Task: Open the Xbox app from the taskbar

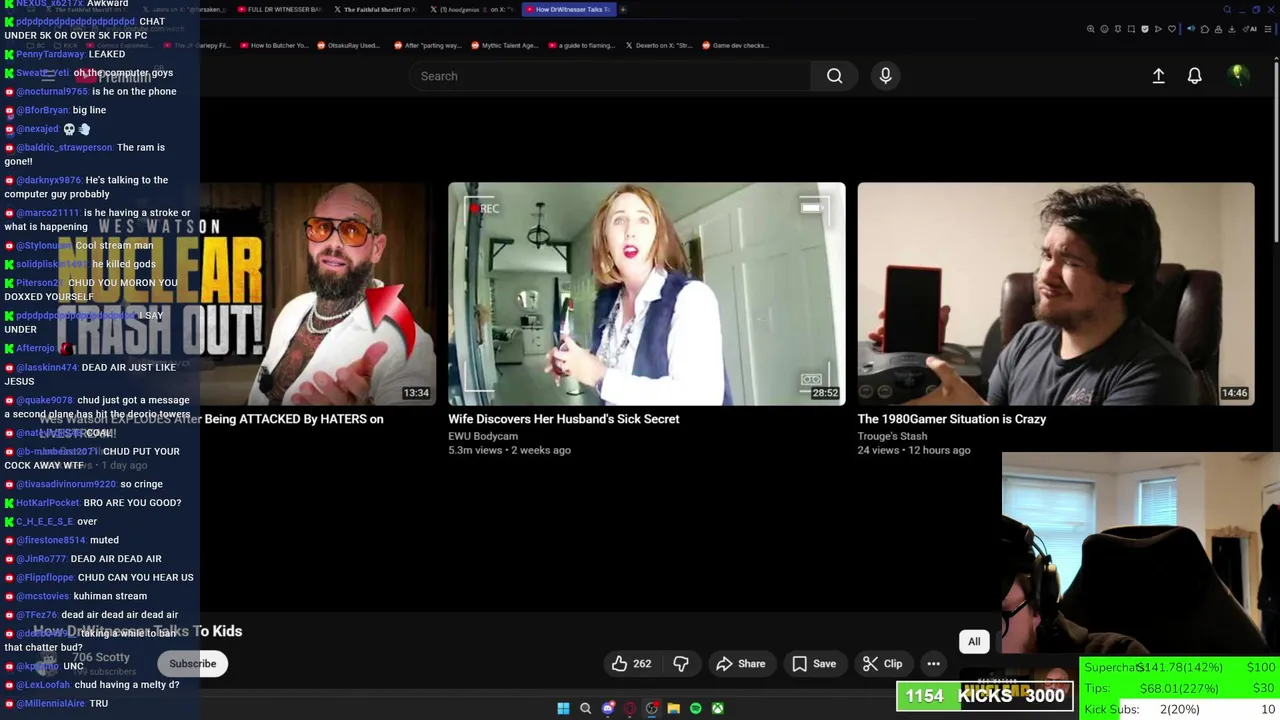Action: [717, 708]
